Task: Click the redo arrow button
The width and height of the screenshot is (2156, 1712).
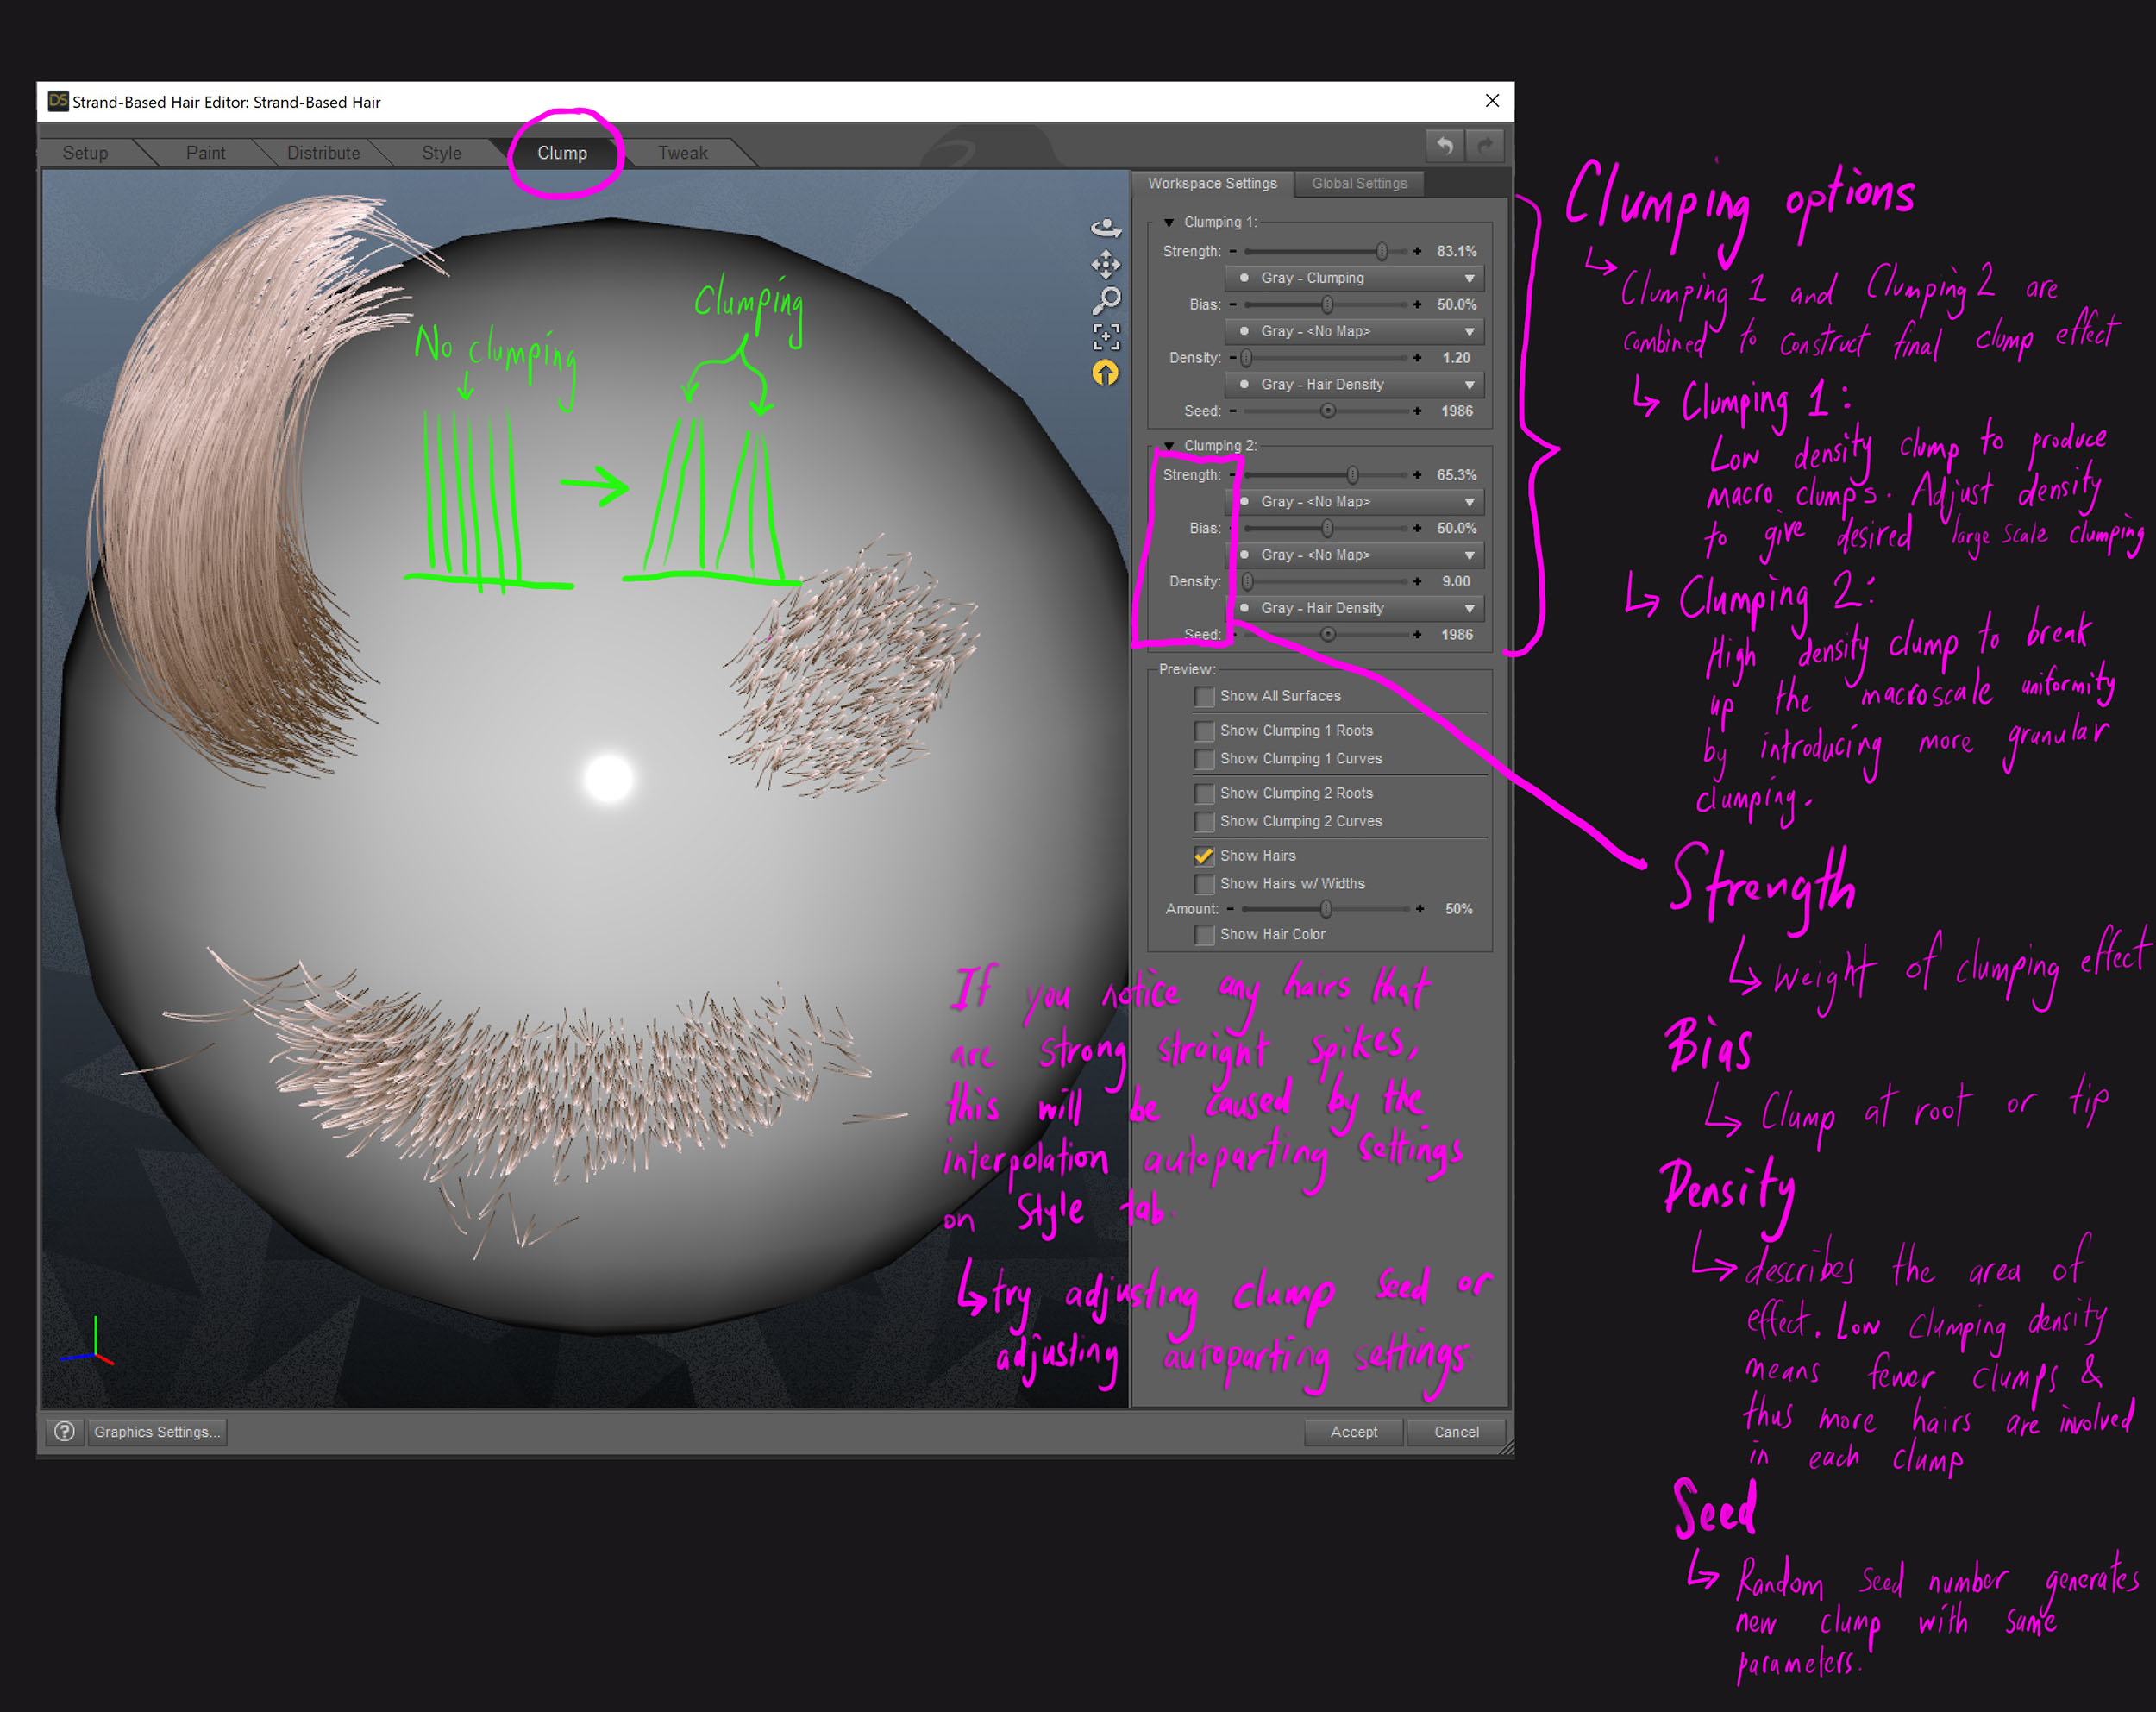Action: click(1486, 146)
